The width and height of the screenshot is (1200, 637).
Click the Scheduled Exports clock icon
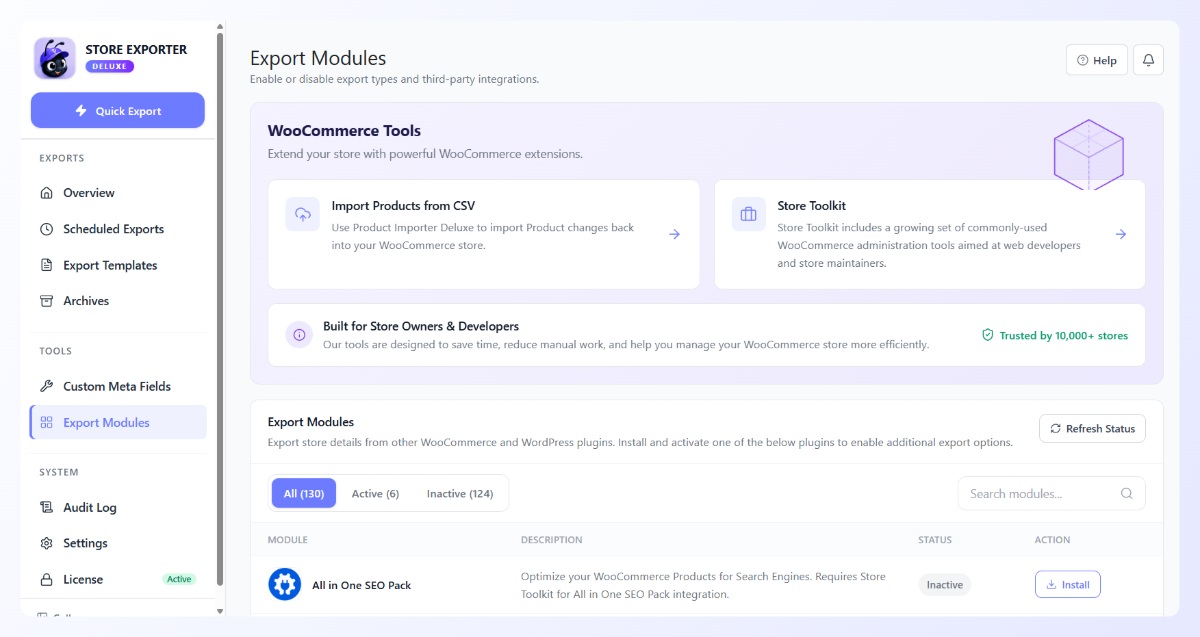pos(46,229)
